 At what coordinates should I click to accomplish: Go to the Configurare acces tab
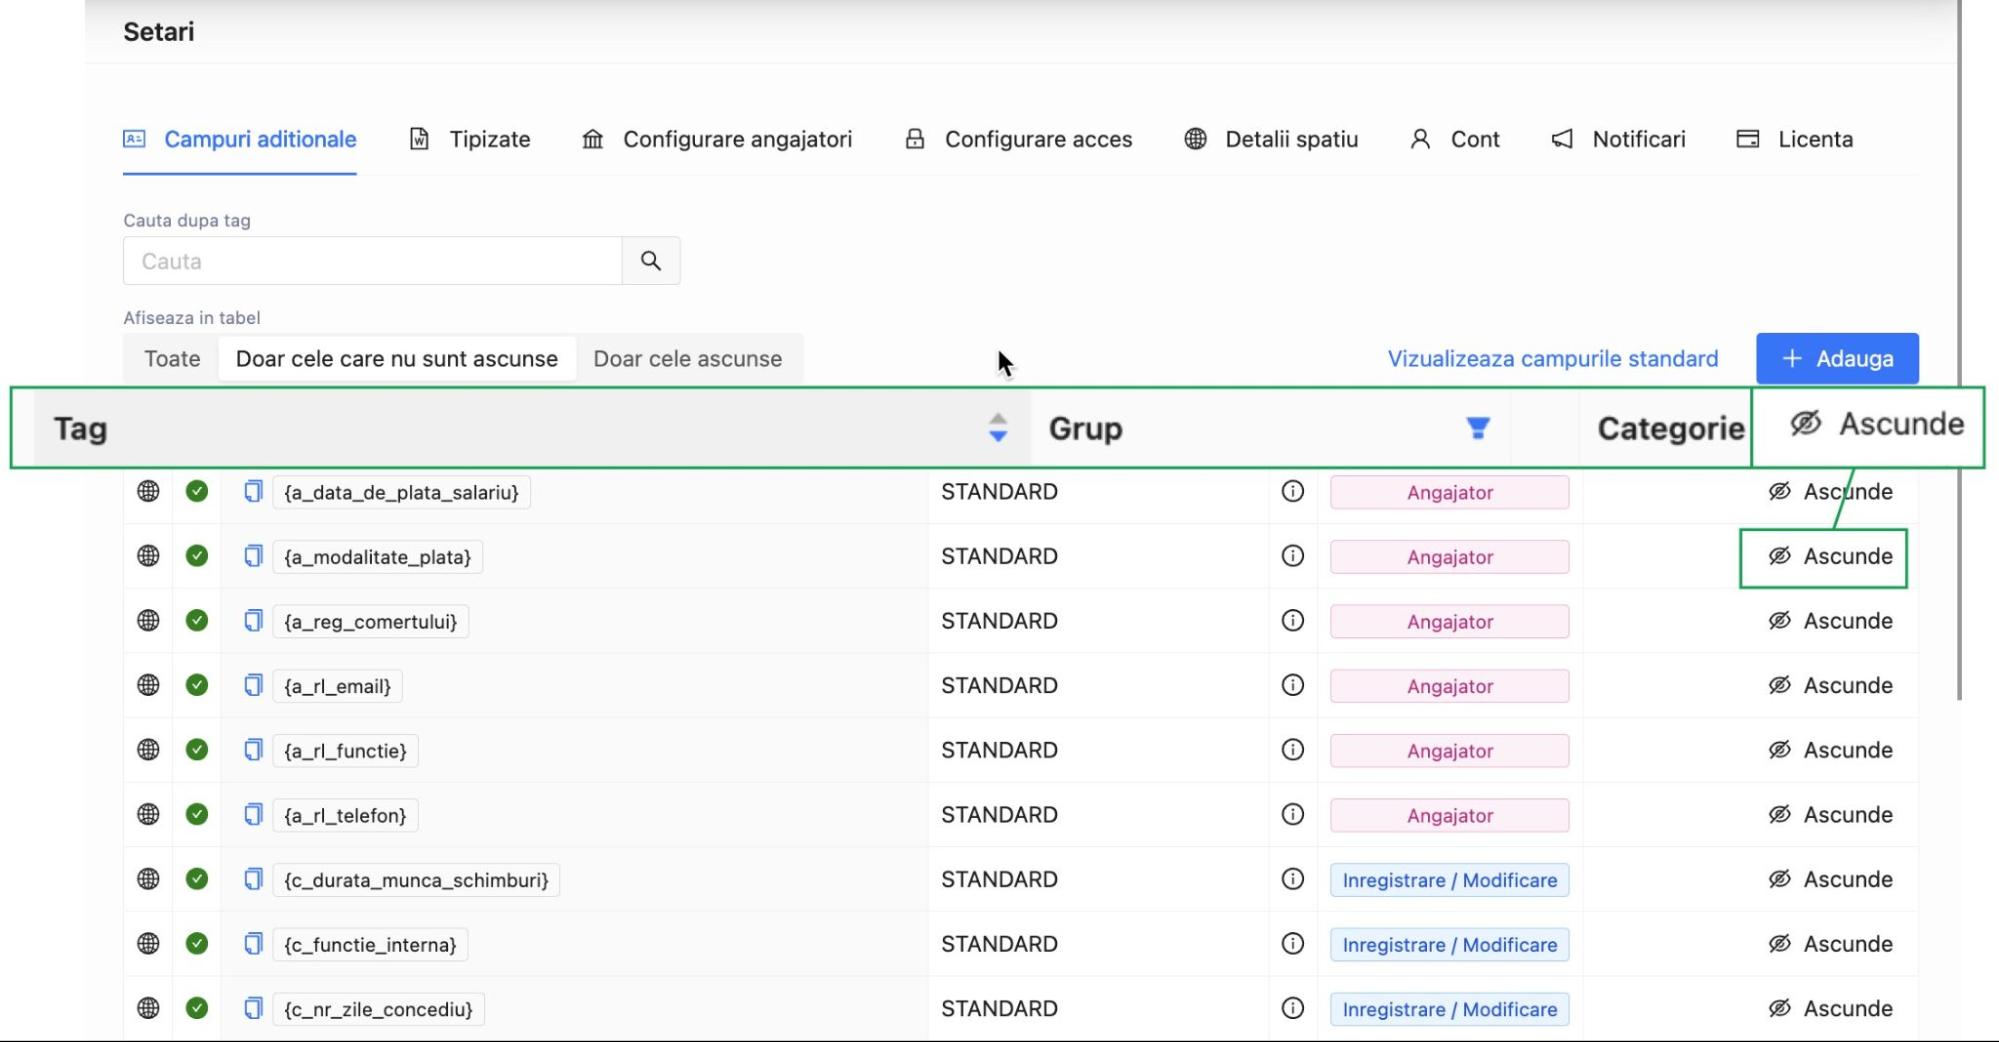click(x=1018, y=139)
